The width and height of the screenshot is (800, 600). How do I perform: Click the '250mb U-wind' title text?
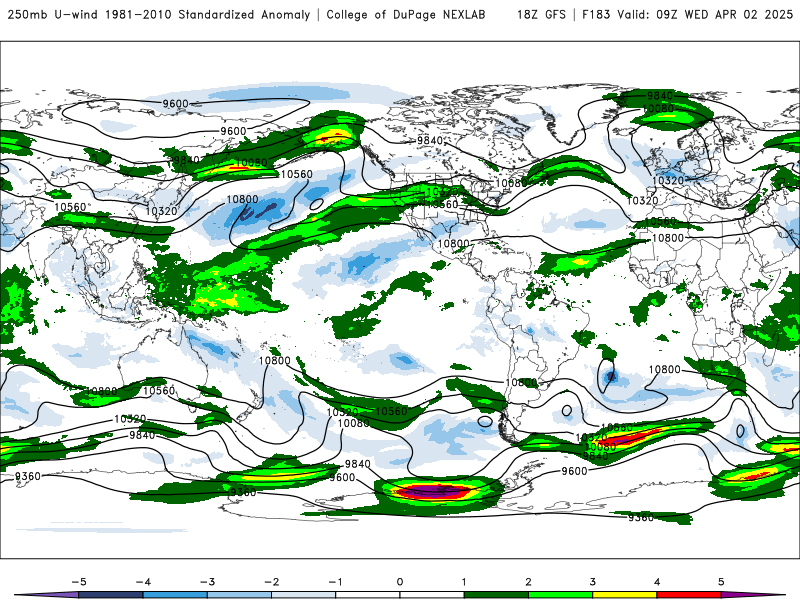[x=52, y=14]
